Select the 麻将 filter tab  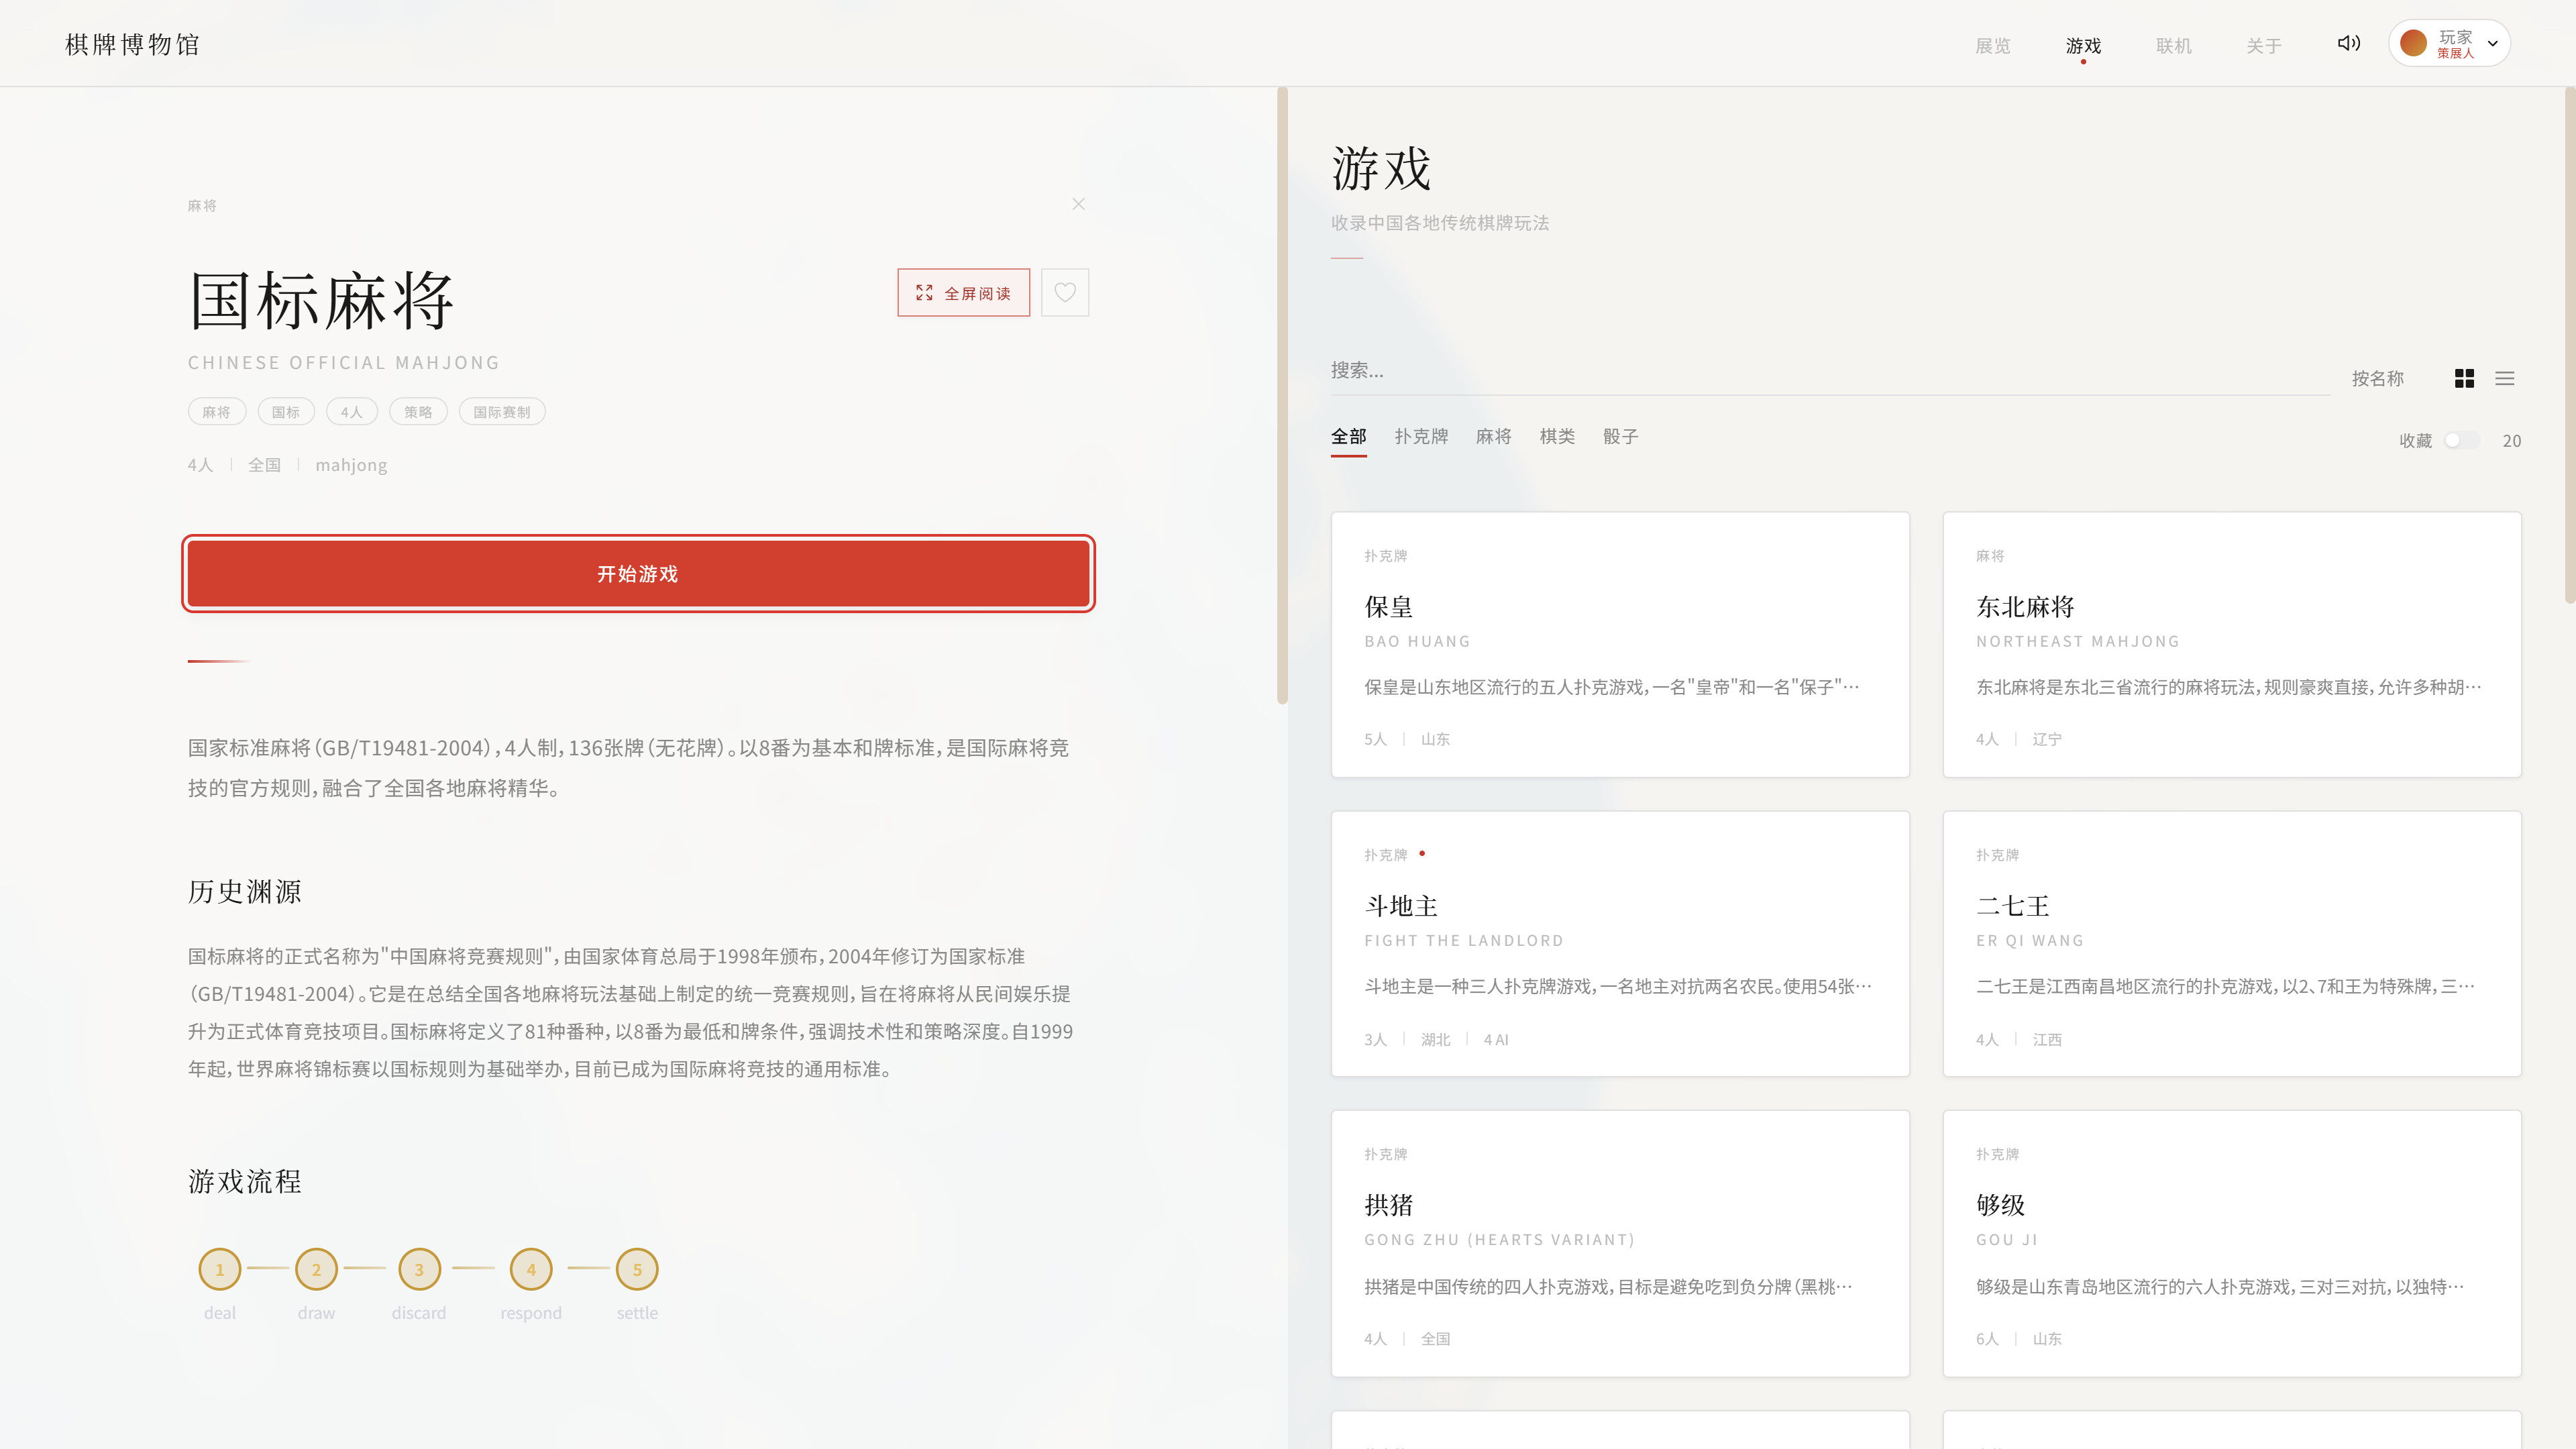[1493, 437]
